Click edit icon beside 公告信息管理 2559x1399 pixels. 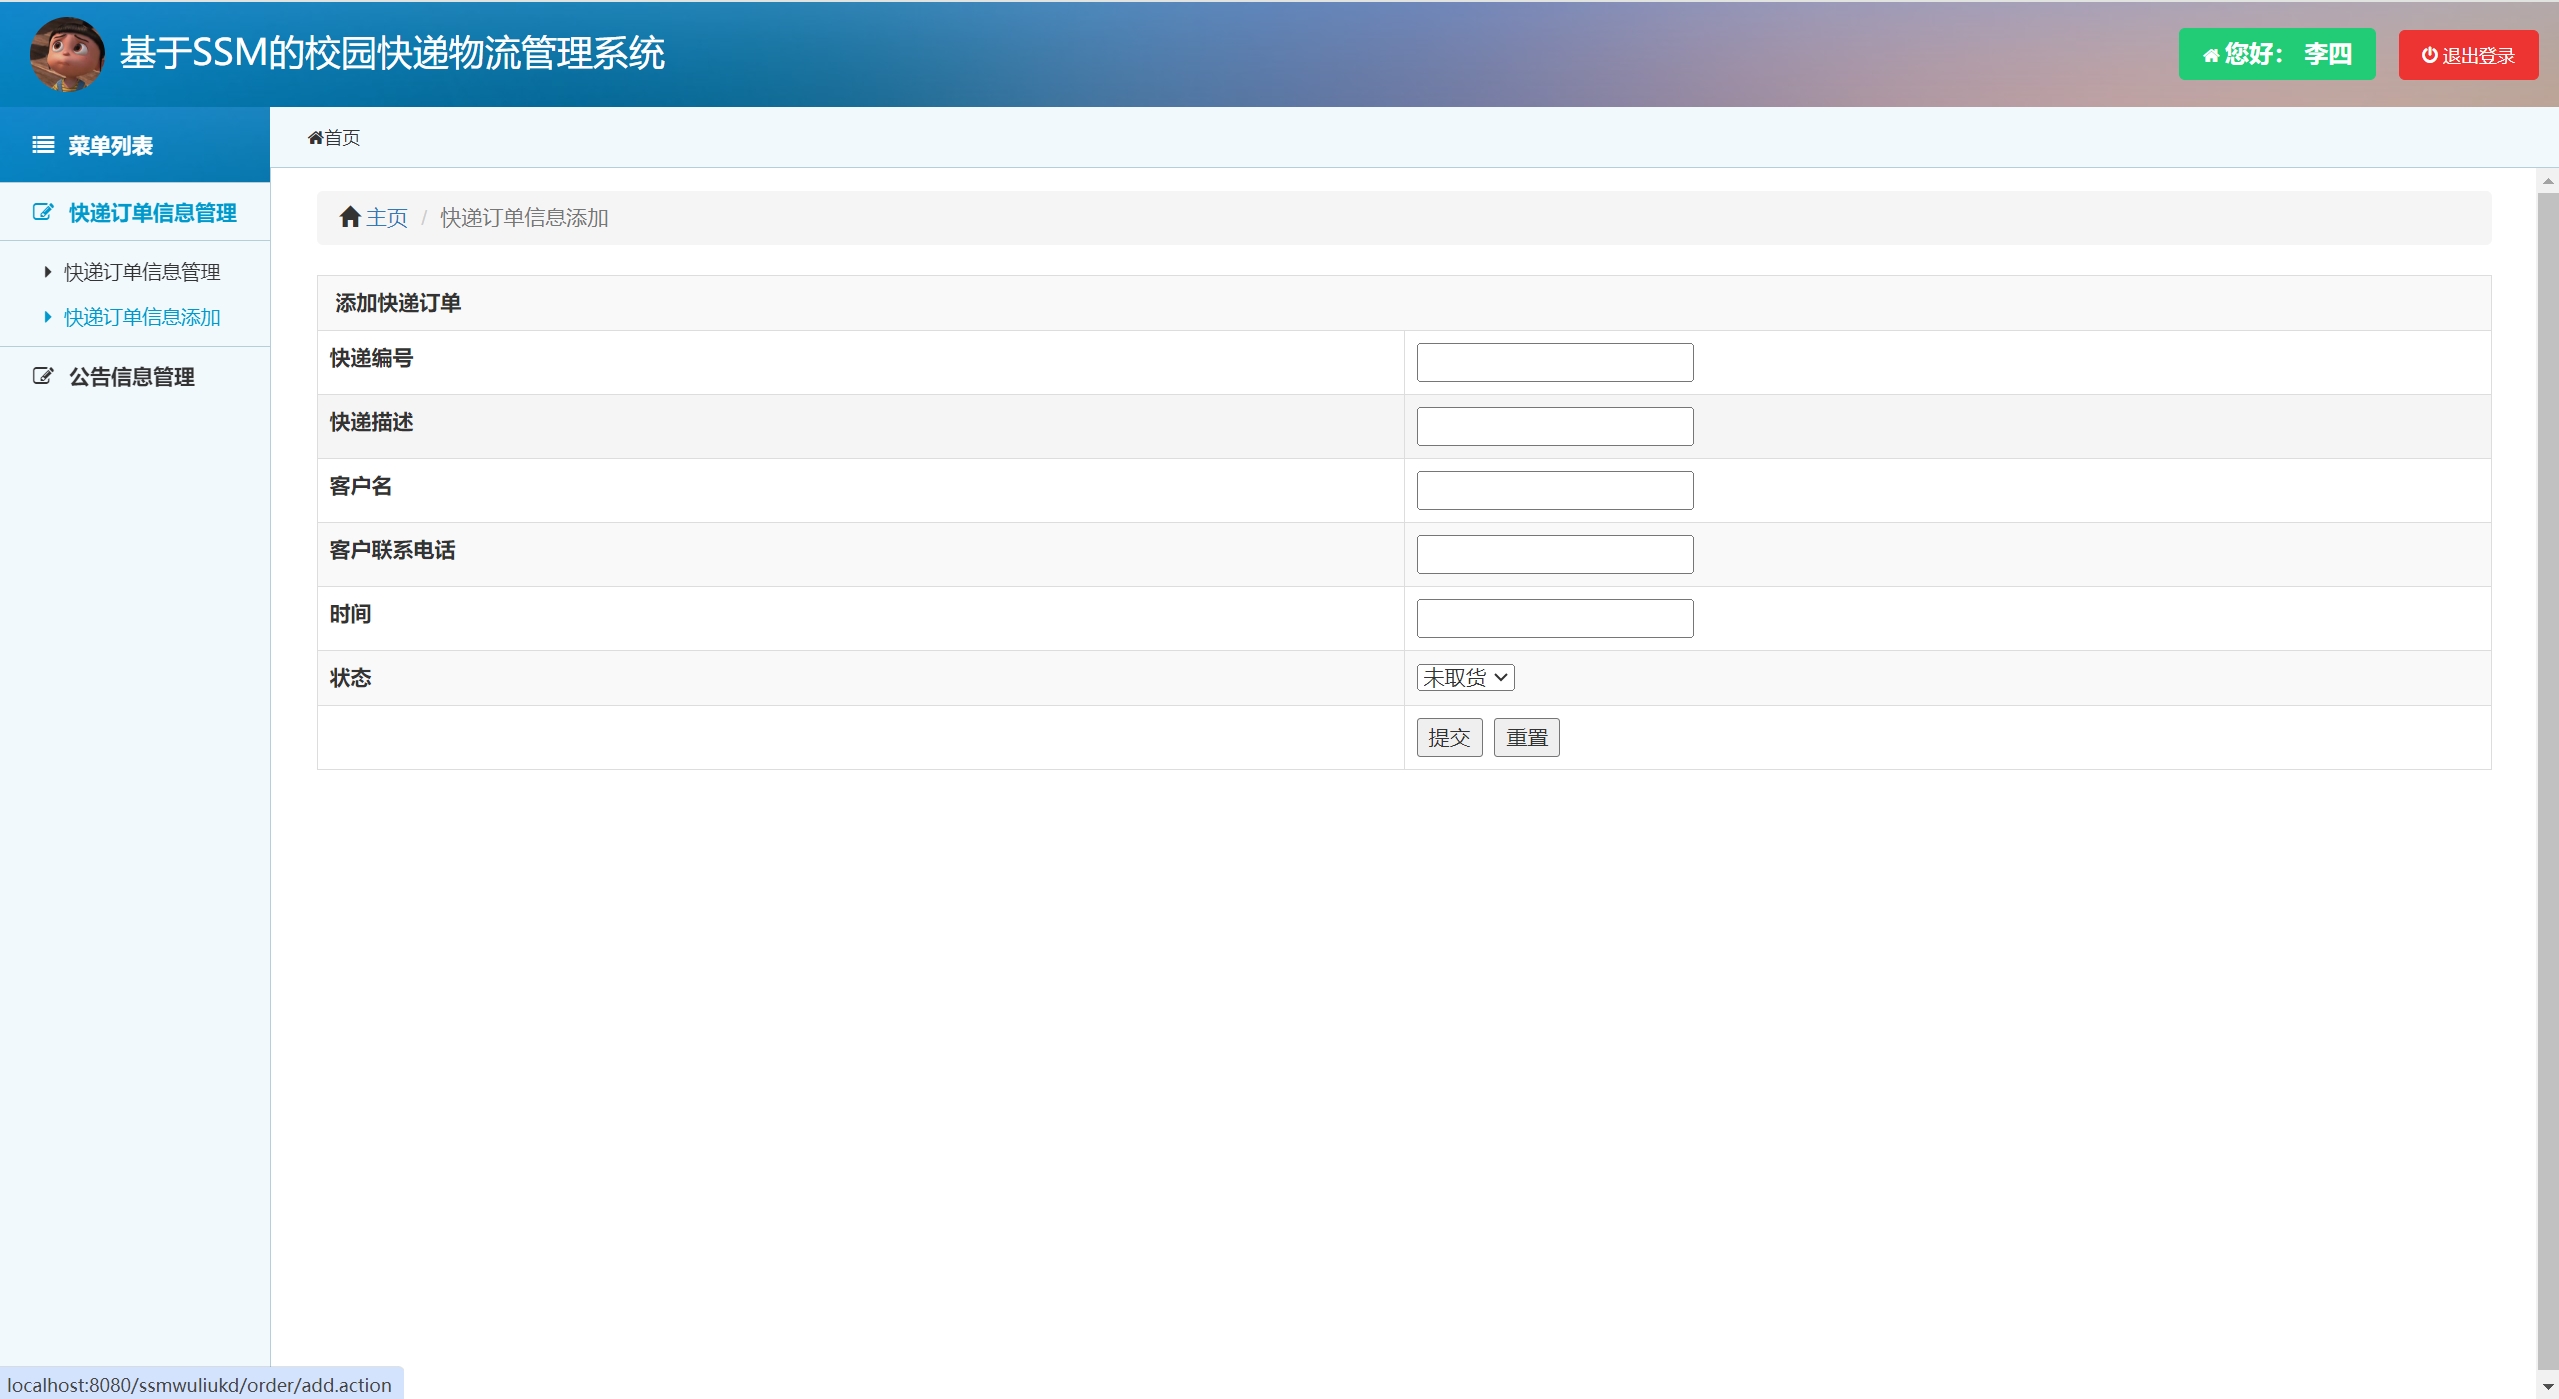(42, 376)
